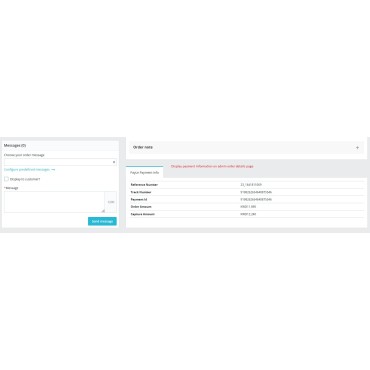
Task: Click the message textarea resize handle
Action: 103,210
